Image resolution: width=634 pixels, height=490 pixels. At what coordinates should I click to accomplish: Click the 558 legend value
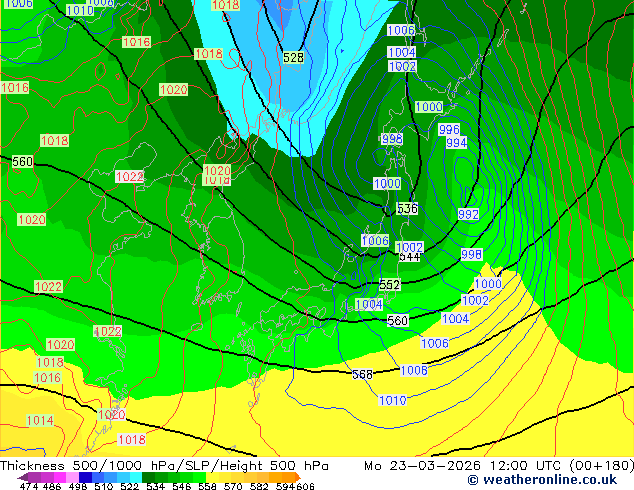(x=207, y=486)
